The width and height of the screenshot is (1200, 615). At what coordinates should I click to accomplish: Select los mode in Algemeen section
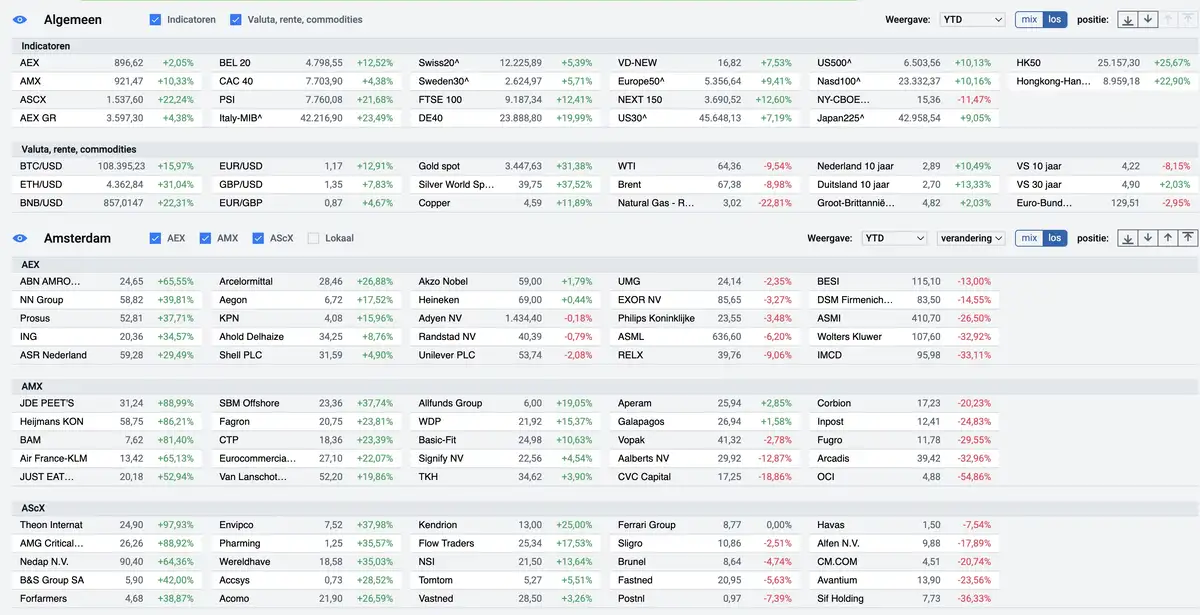1055,19
